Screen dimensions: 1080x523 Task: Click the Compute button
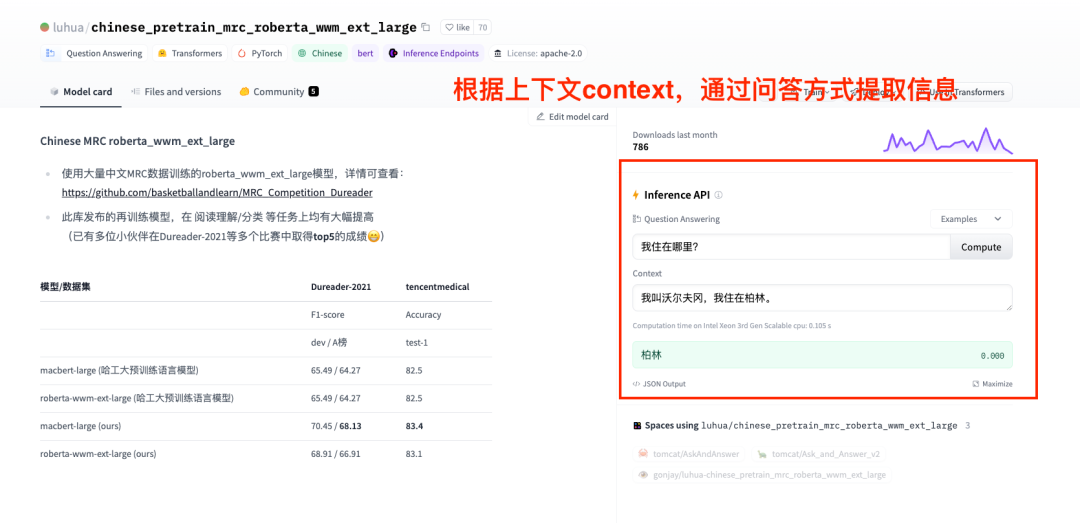coord(982,247)
